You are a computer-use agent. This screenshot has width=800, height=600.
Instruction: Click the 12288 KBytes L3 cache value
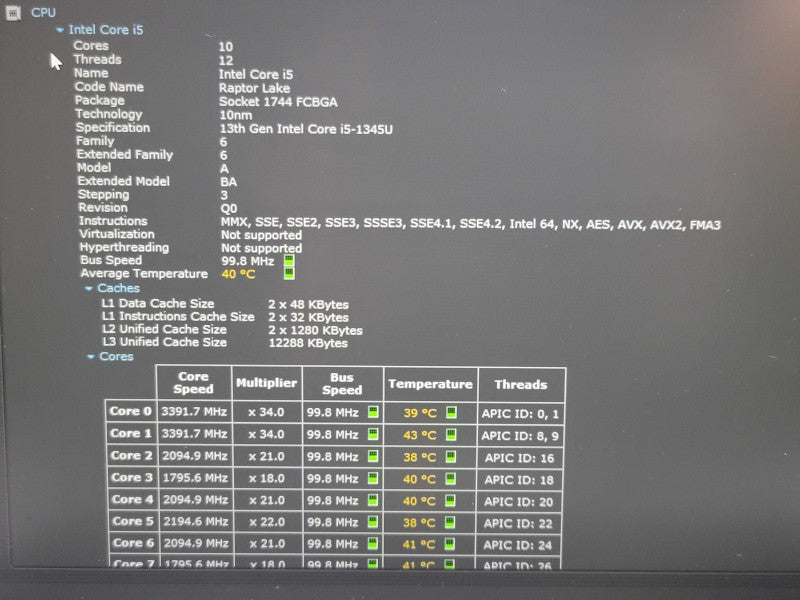[308, 343]
